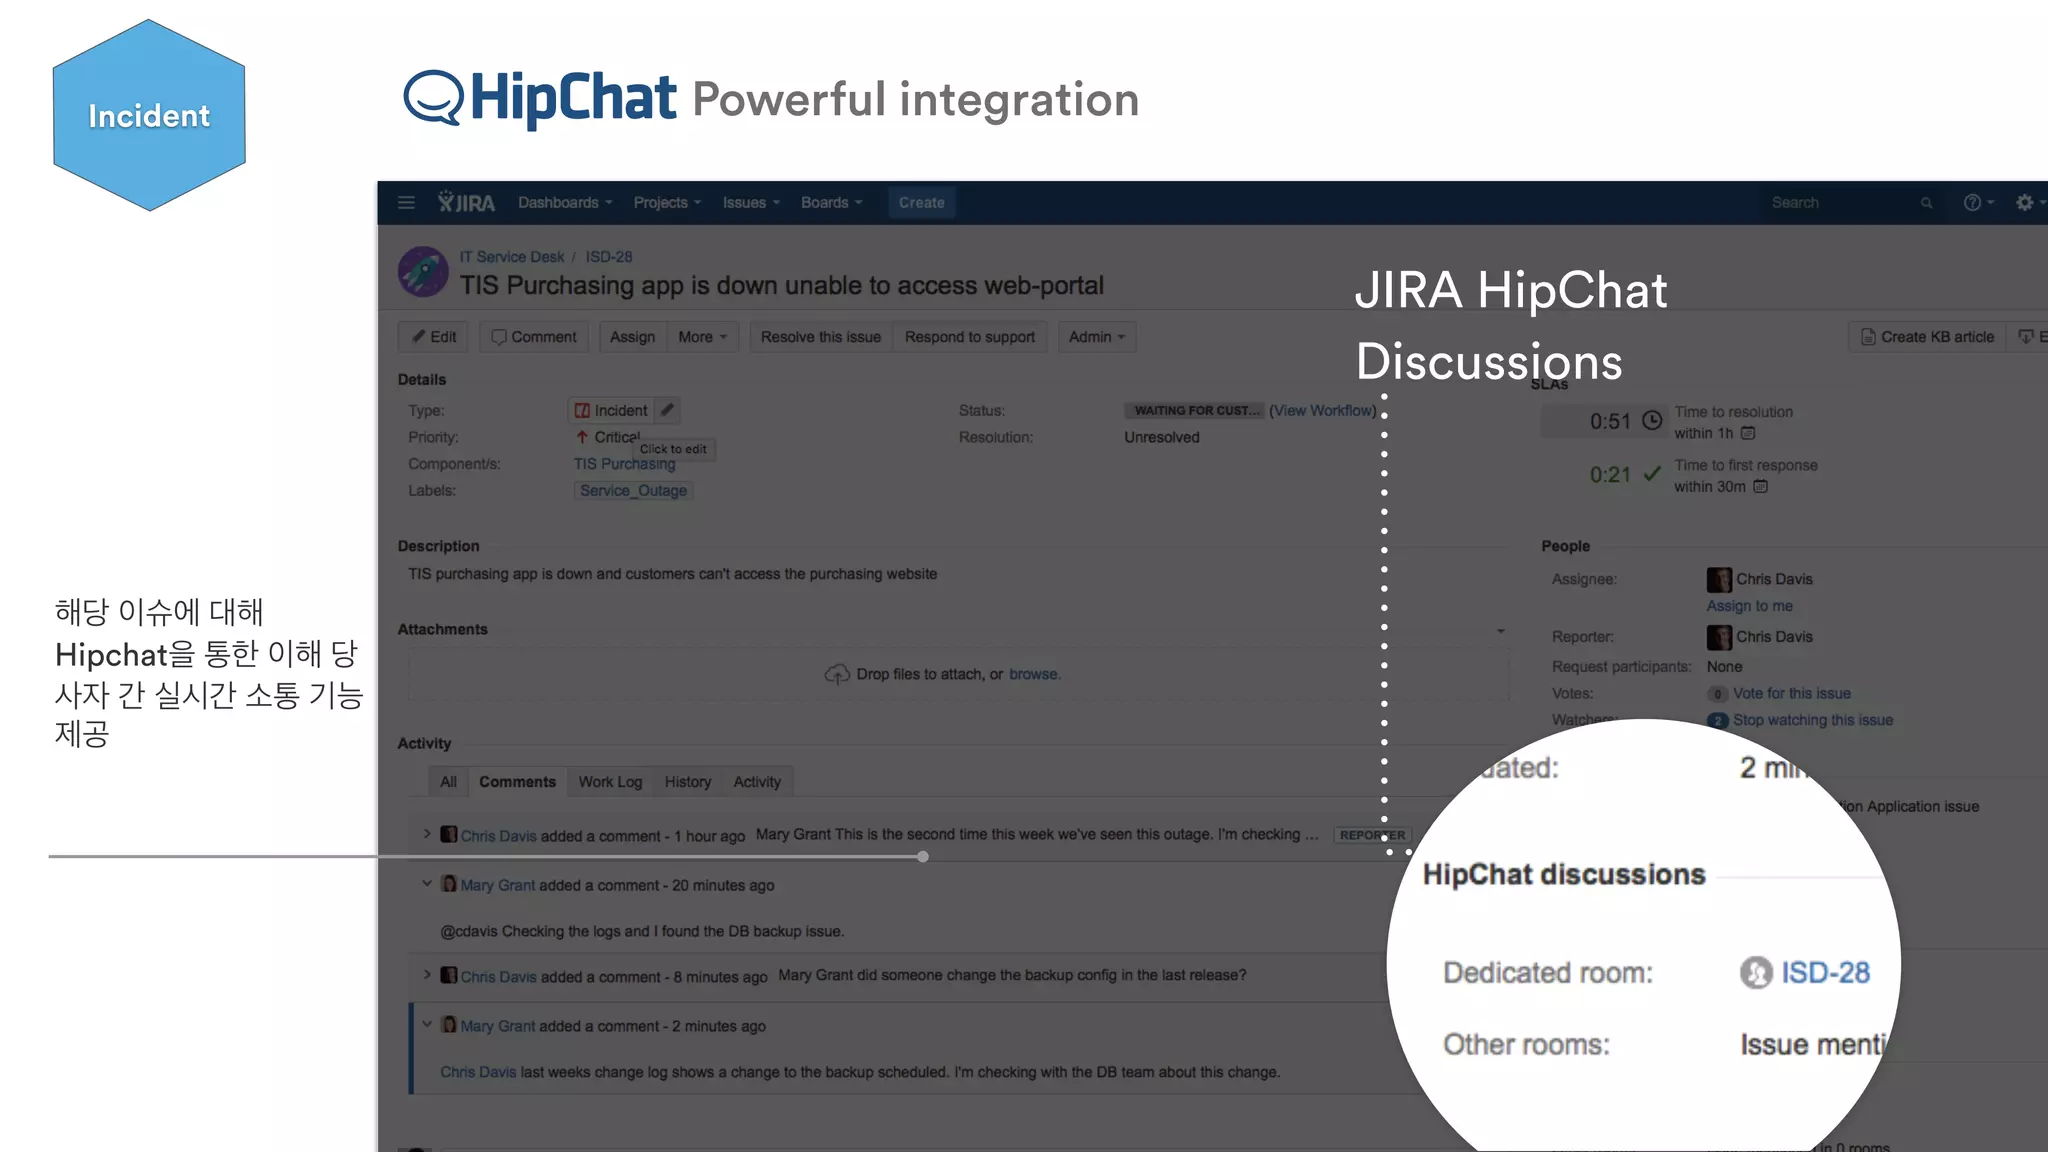Click the search magnifier icon
Image resolution: width=2048 pixels, height=1152 pixels.
[1926, 203]
